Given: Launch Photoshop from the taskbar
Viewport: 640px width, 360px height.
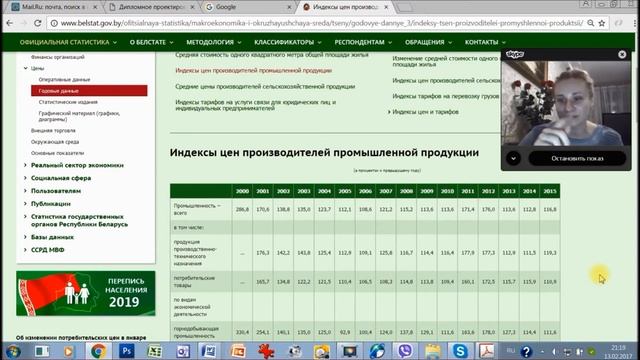Looking at the screenshot, I should point(126,351).
